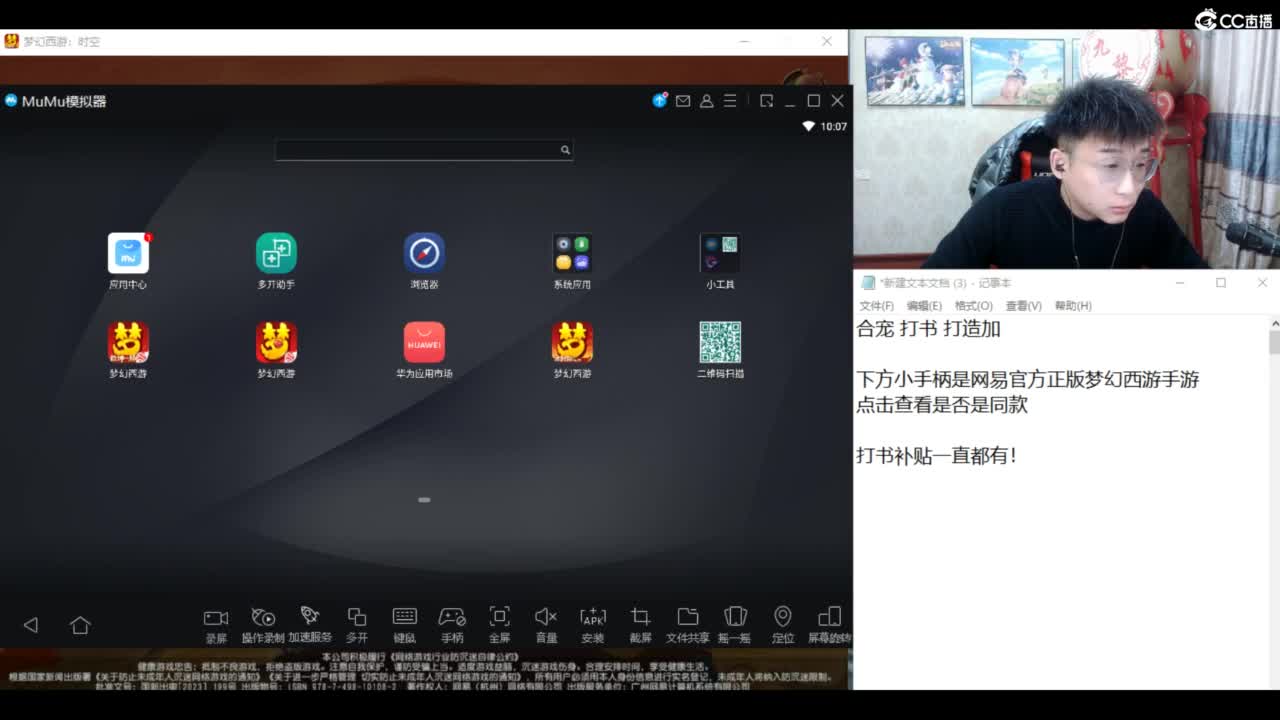Open Notepad 文件(F) menu
Viewport: 1280px width, 720px height.
(877, 306)
